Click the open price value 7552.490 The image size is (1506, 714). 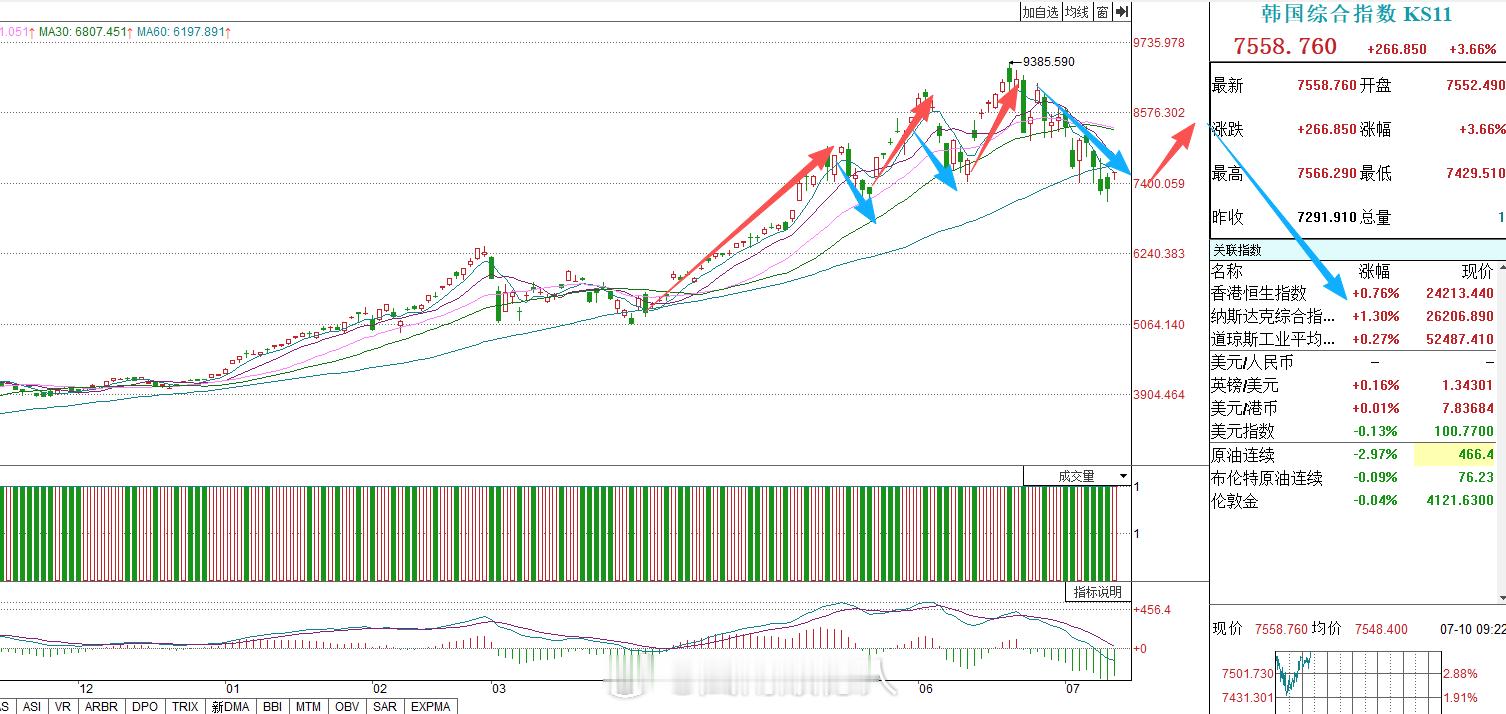point(1475,86)
